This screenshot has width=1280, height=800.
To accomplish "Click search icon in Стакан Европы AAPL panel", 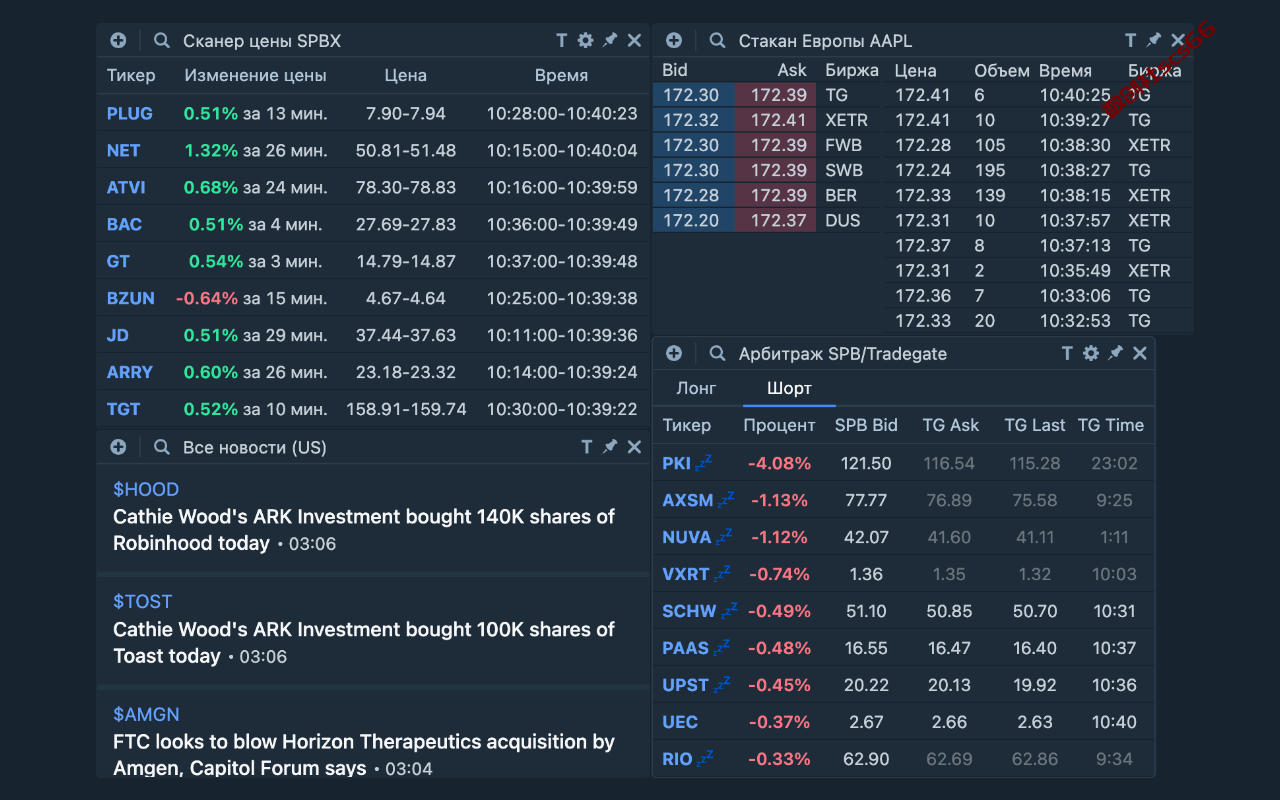I will click(718, 40).
